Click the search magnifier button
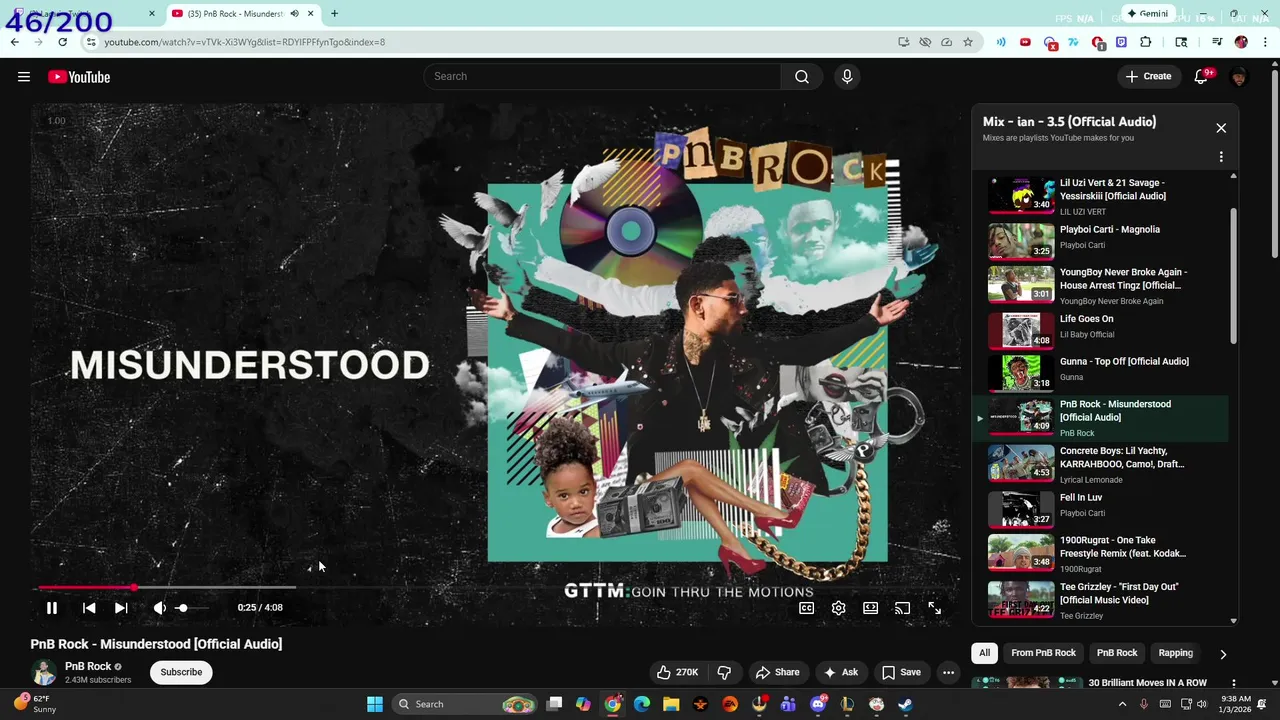 click(802, 77)
